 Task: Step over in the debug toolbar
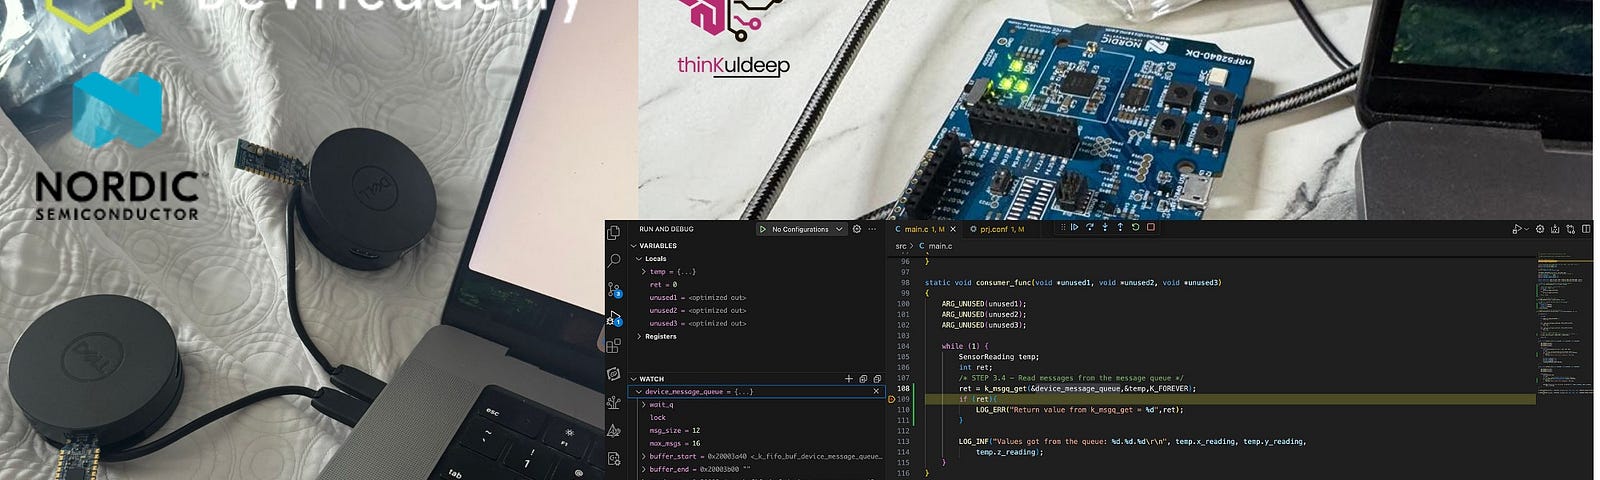click(1090, 228)
